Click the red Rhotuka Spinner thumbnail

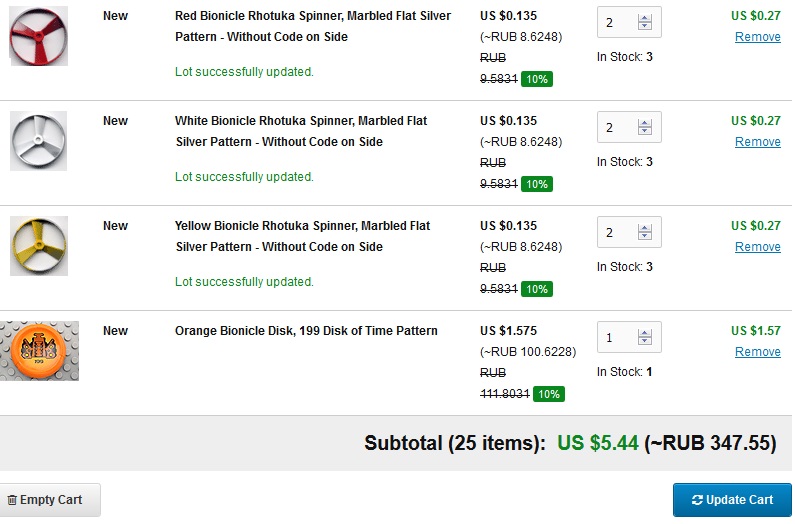(x=39, y=36)
